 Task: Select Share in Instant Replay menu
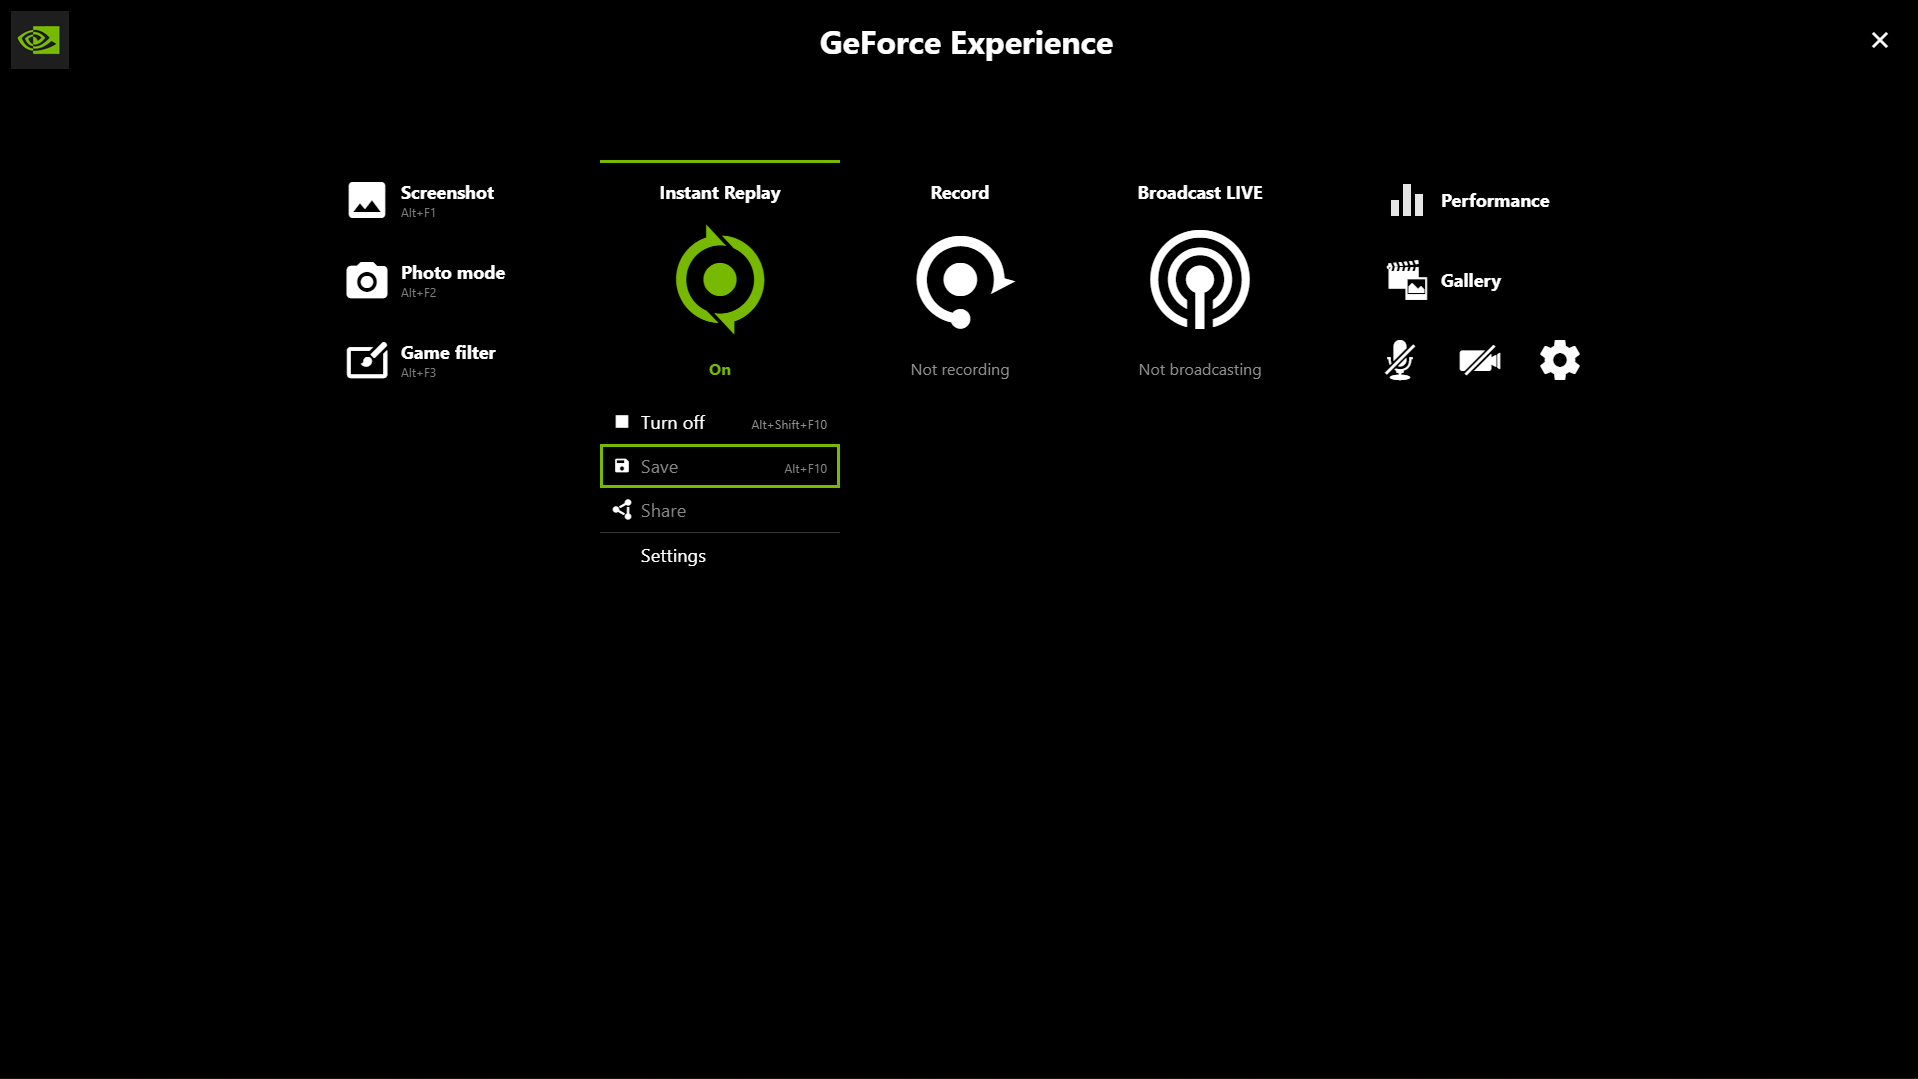point(720,510)
